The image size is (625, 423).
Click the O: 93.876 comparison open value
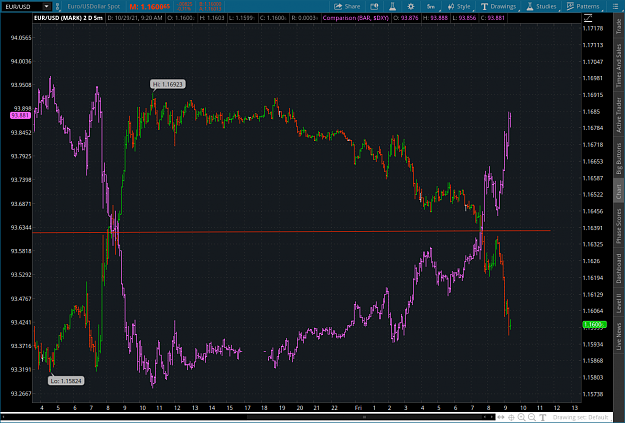[x=406, y=18]
